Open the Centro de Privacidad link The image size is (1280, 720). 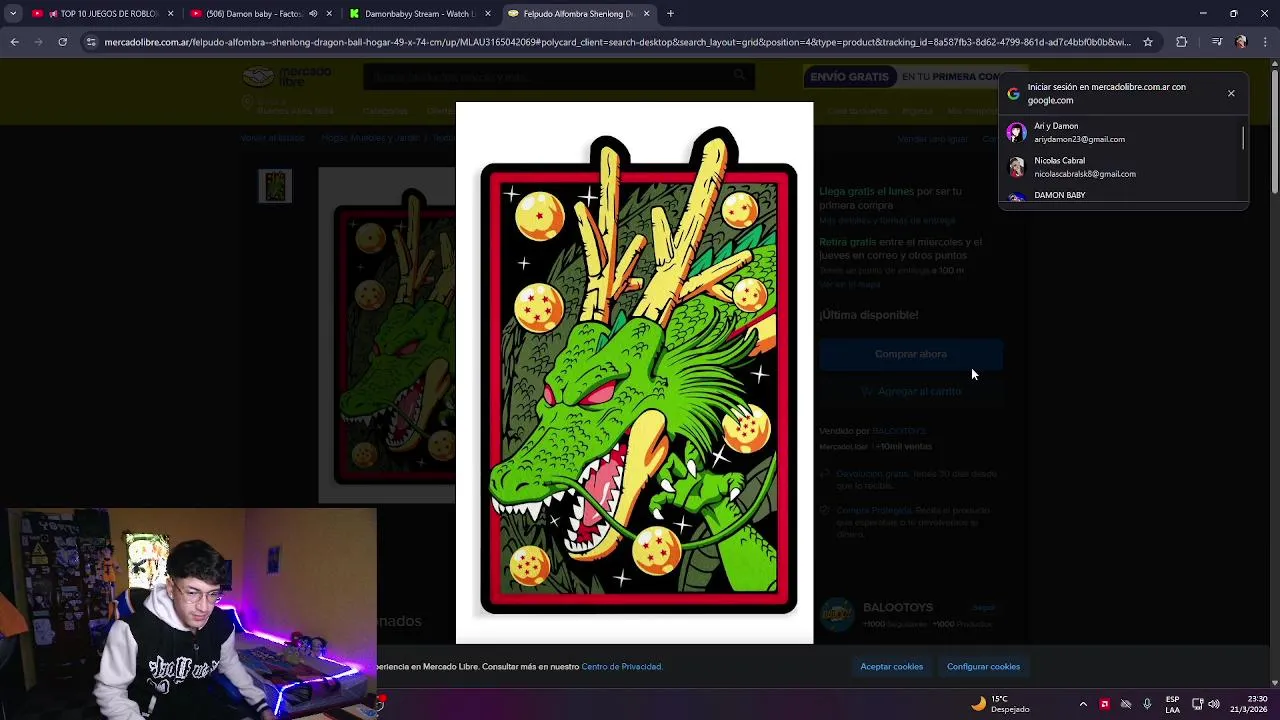pyautogui.click(x=621, y=666)
